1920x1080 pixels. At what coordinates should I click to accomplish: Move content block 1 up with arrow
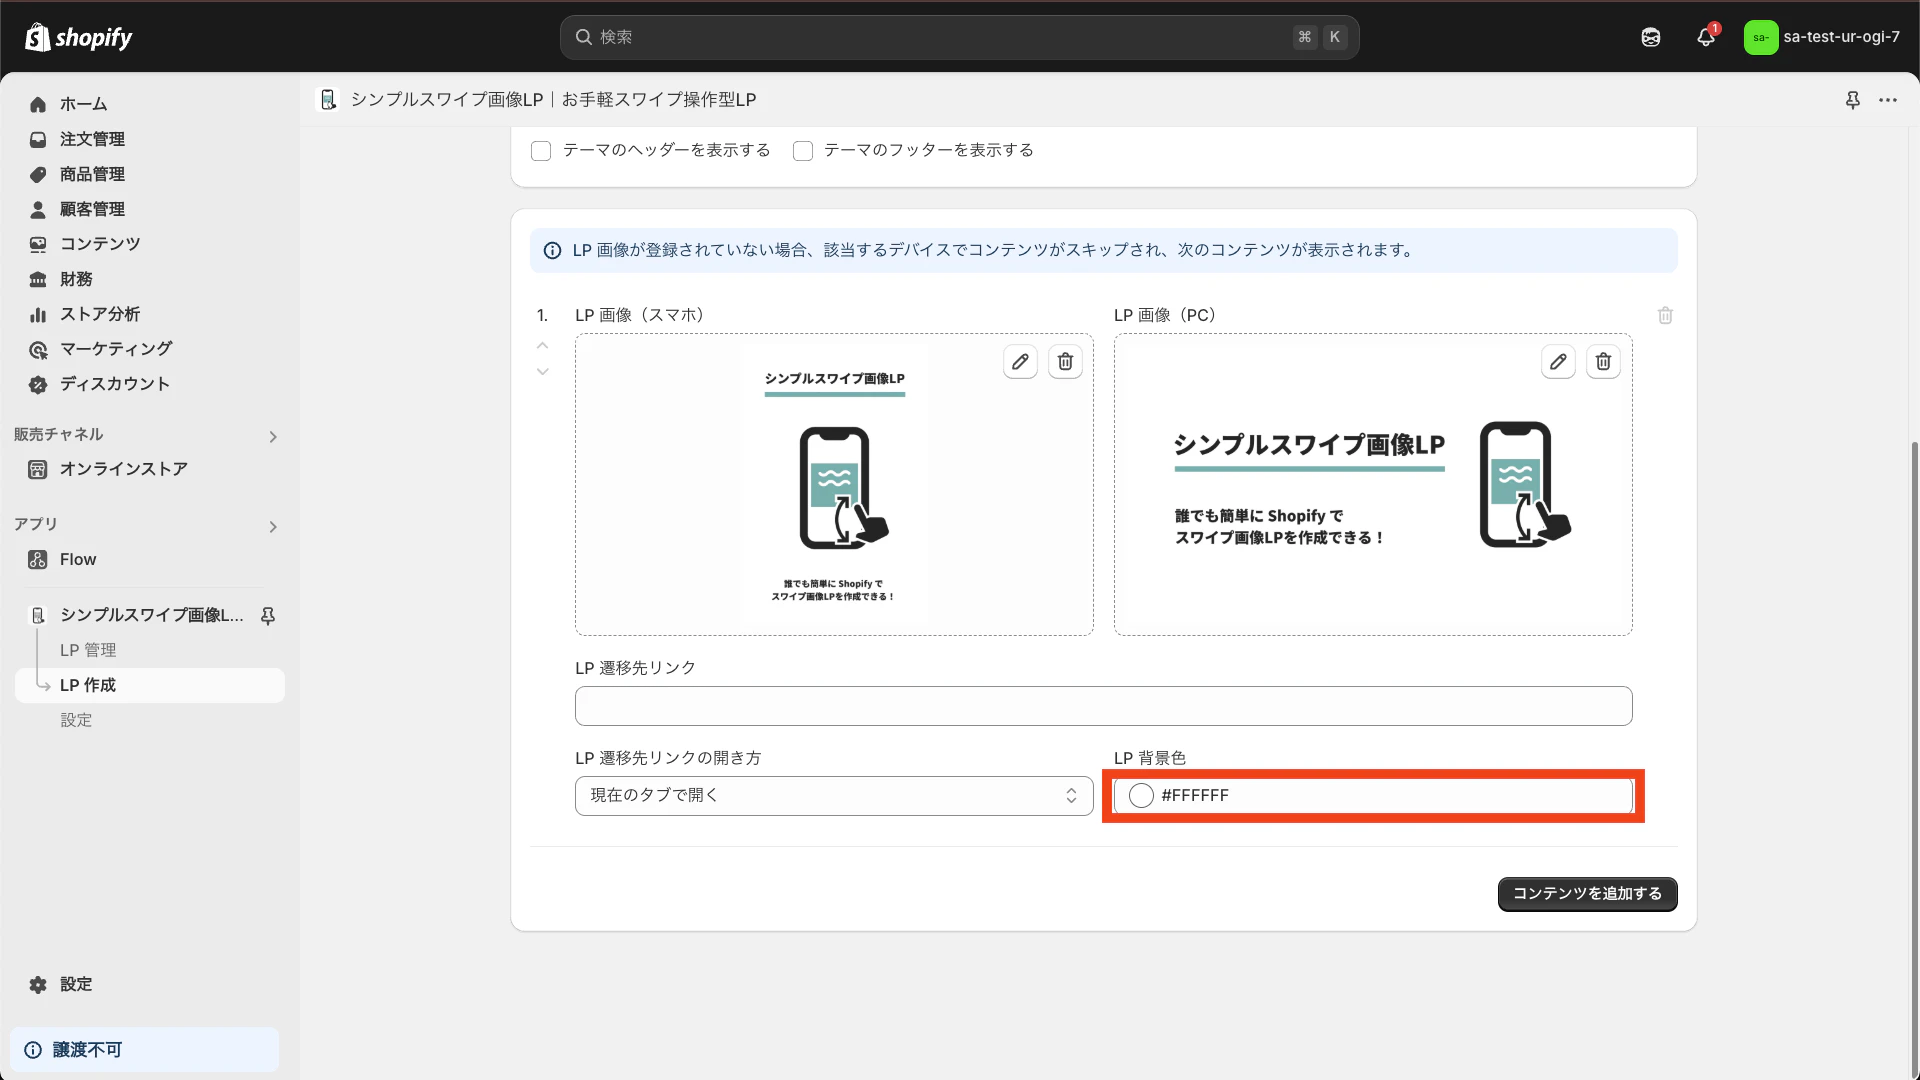pyautogui.click(x=543, y=345)
